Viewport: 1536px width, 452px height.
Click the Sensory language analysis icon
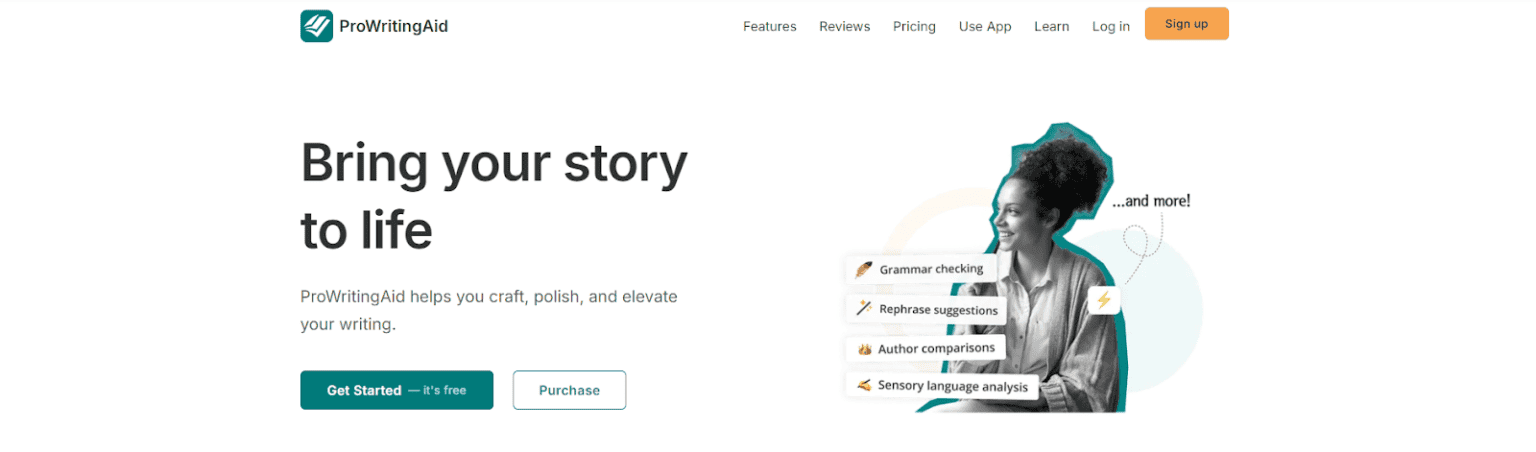[x=863, y=386]
